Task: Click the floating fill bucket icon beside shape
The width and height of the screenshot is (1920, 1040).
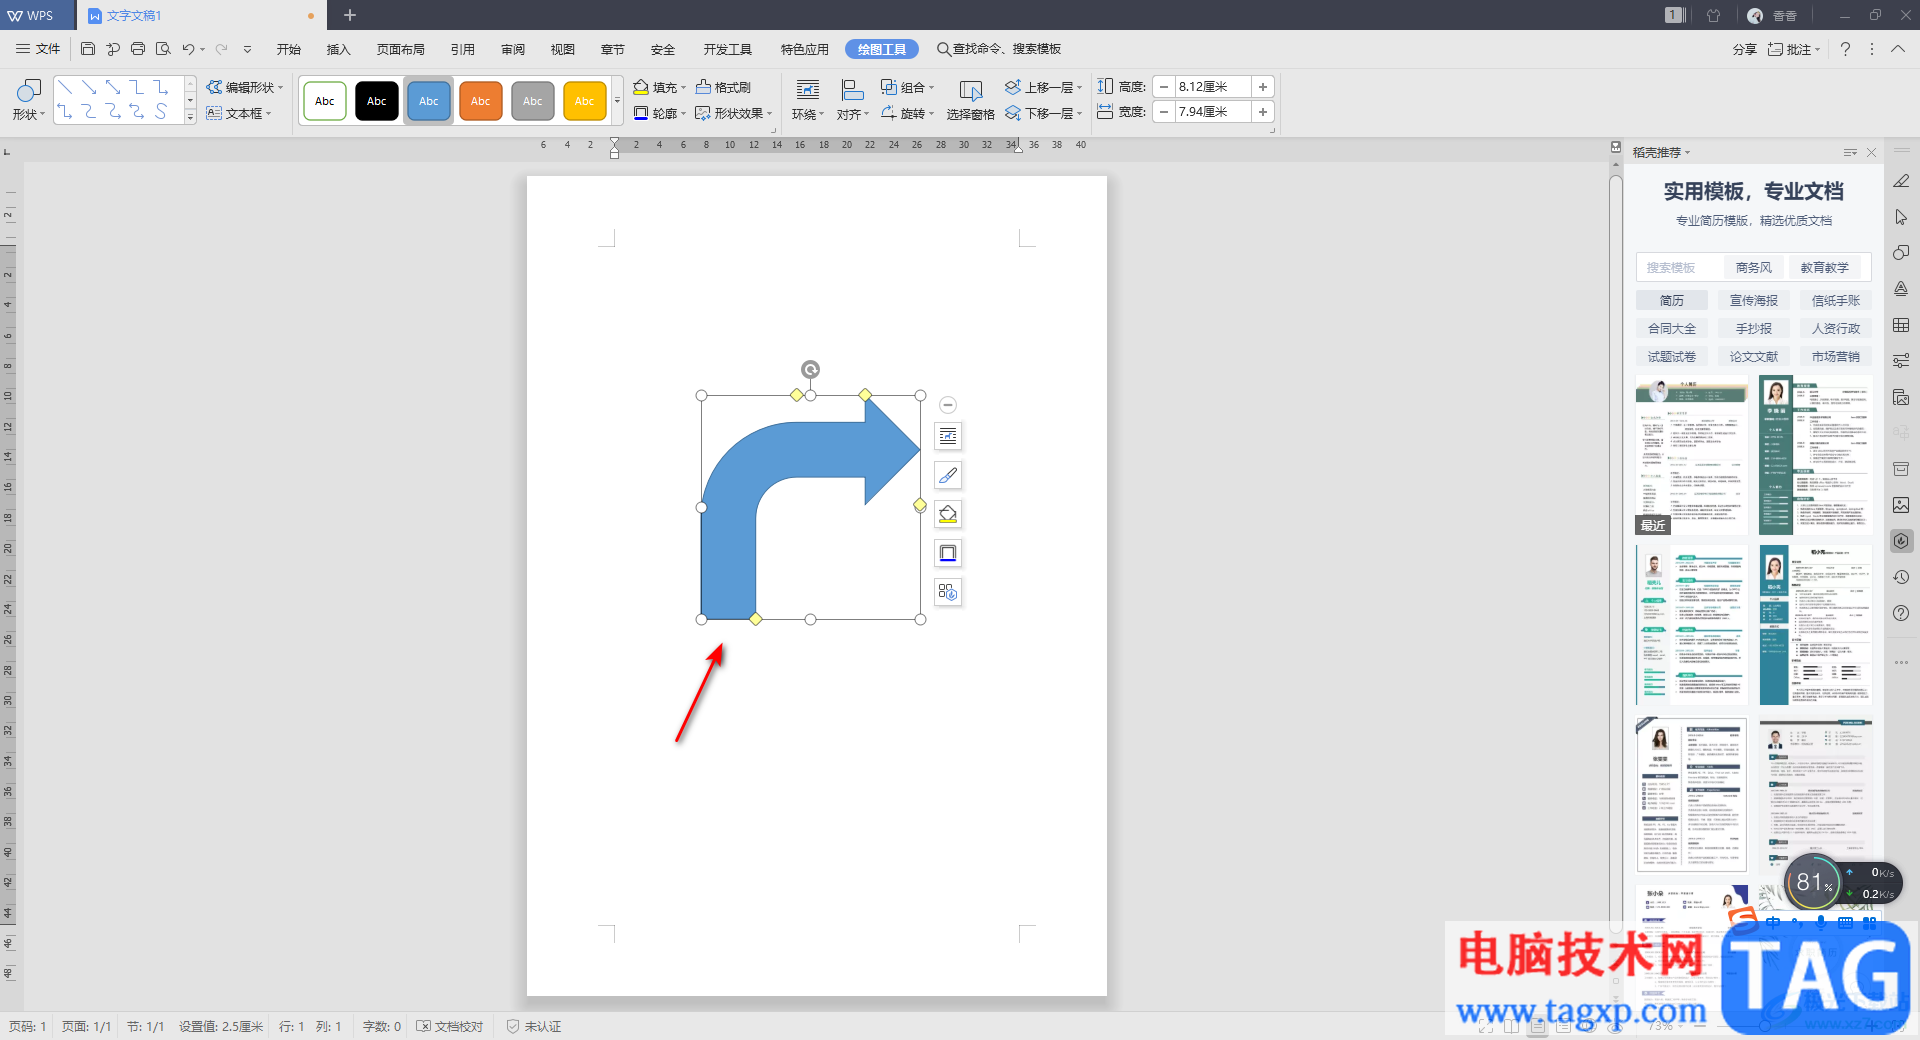Action: pos(948,514)
